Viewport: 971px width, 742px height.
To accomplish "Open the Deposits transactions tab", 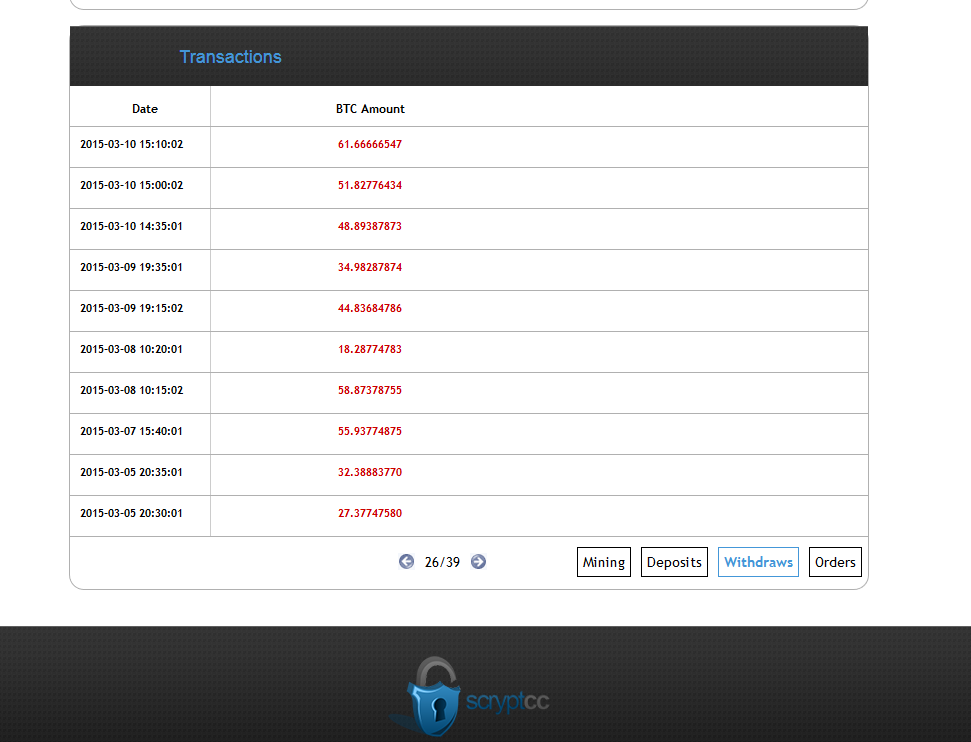I will (674, 562).
